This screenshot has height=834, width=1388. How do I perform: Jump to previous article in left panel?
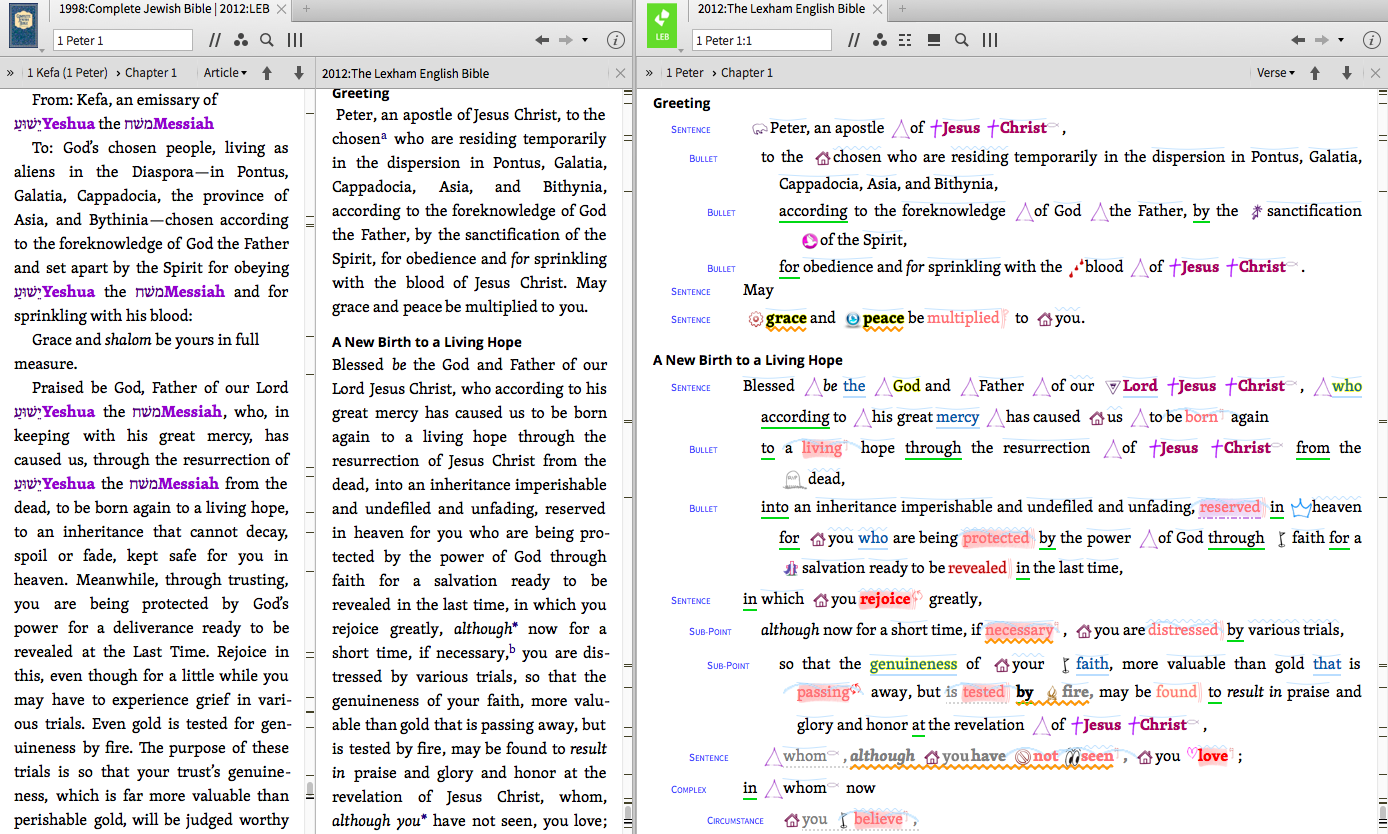[267, 73]
